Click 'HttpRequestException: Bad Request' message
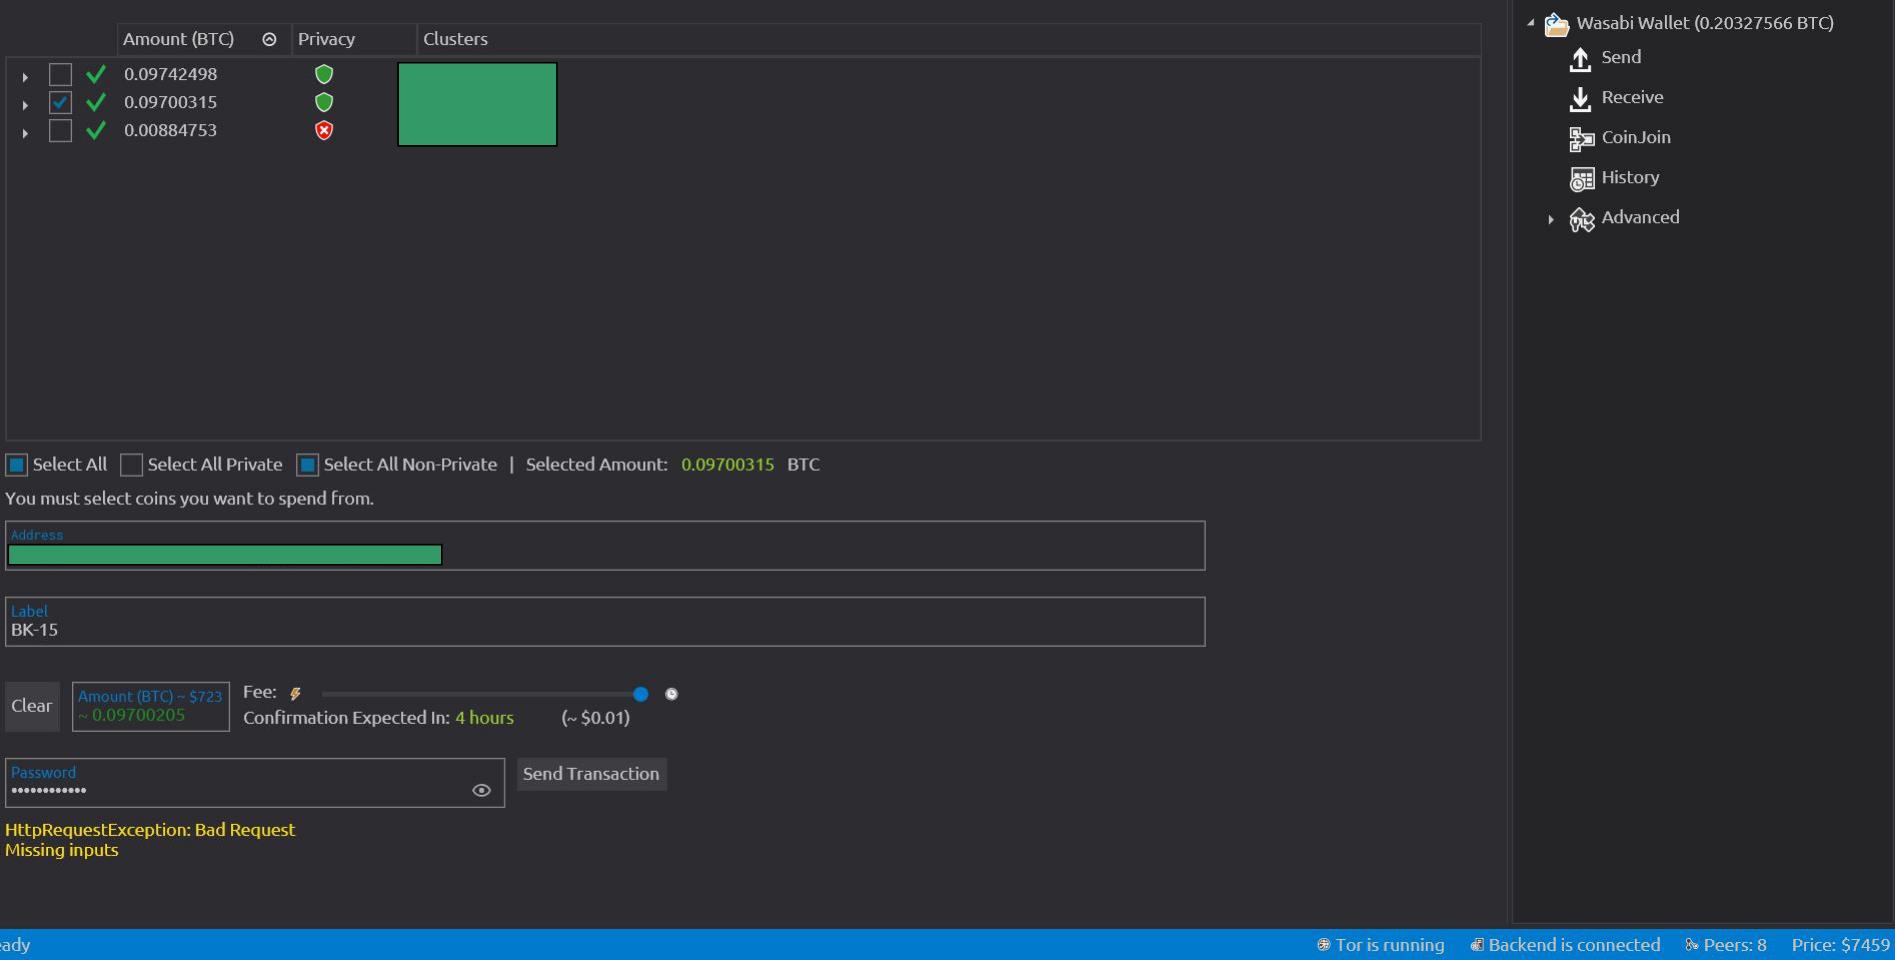Image resolution: width=1895 pixels, height=960 pixels. (x=150, y=830)
